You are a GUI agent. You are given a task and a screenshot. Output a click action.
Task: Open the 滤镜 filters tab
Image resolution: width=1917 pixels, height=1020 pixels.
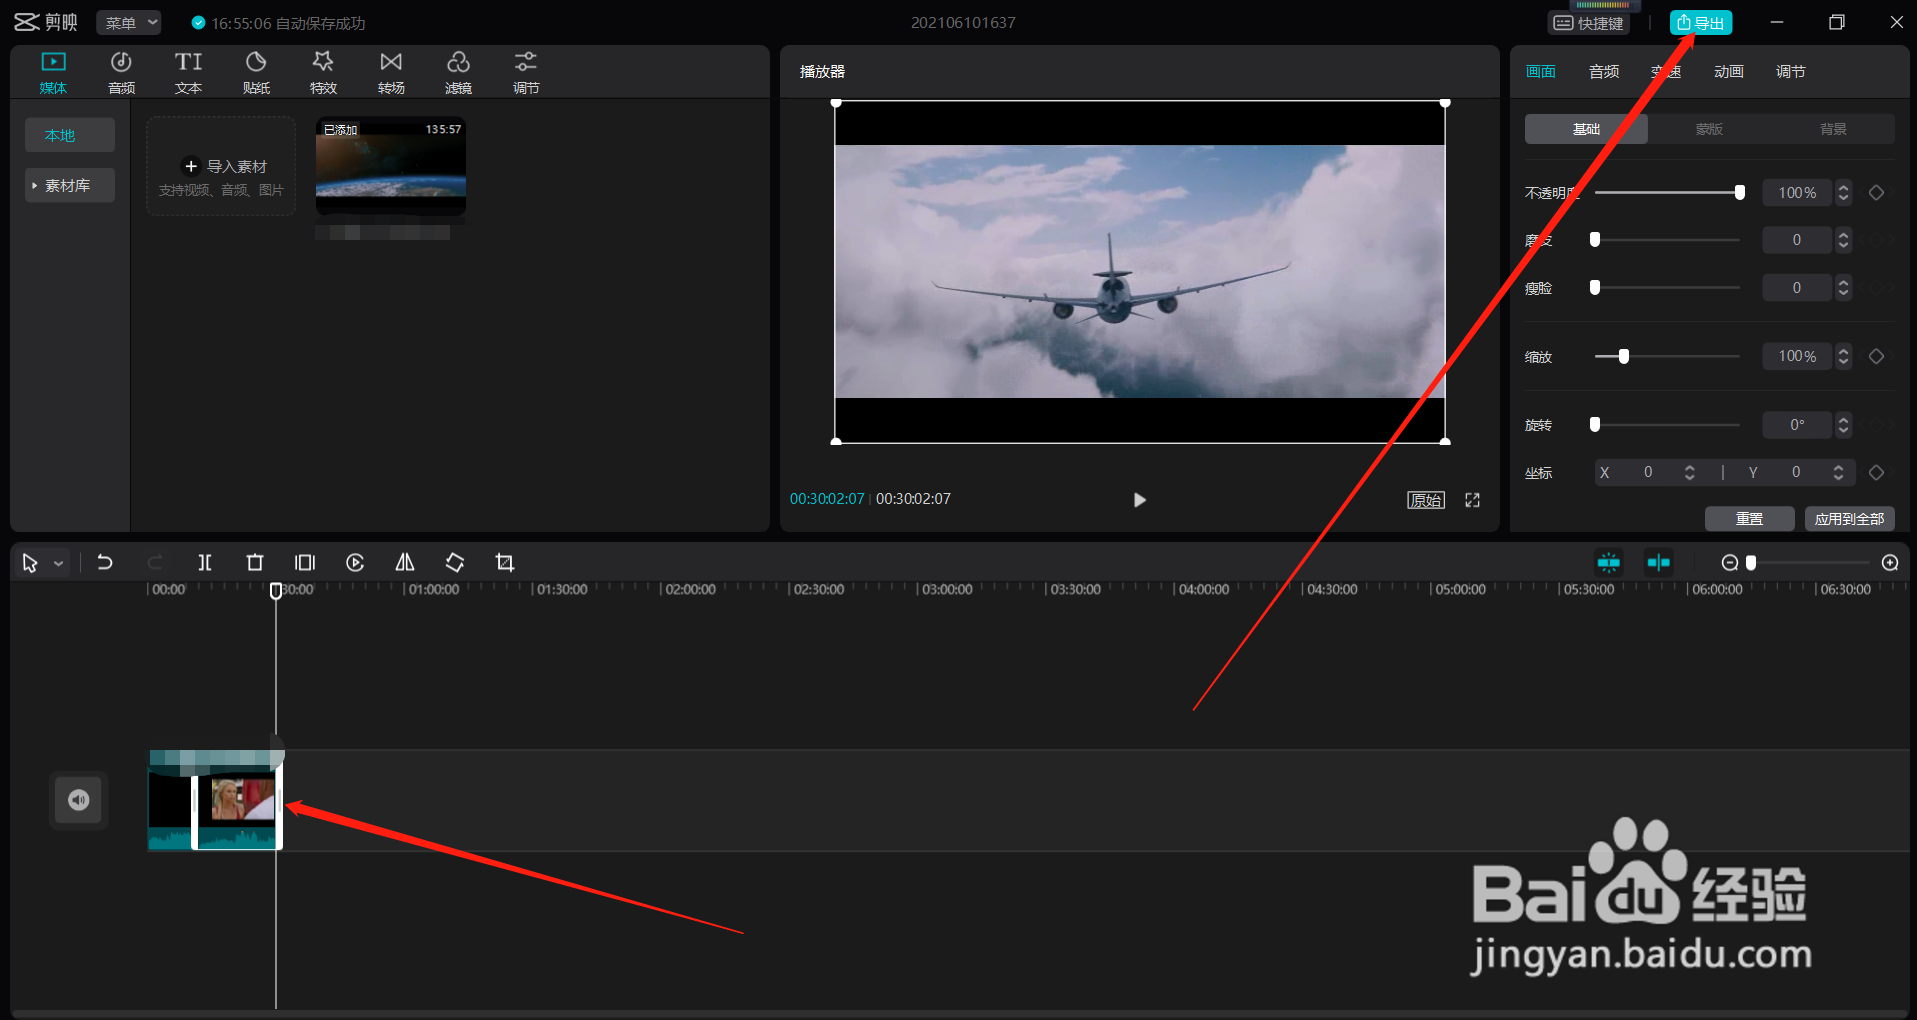(x=458, y=73)
